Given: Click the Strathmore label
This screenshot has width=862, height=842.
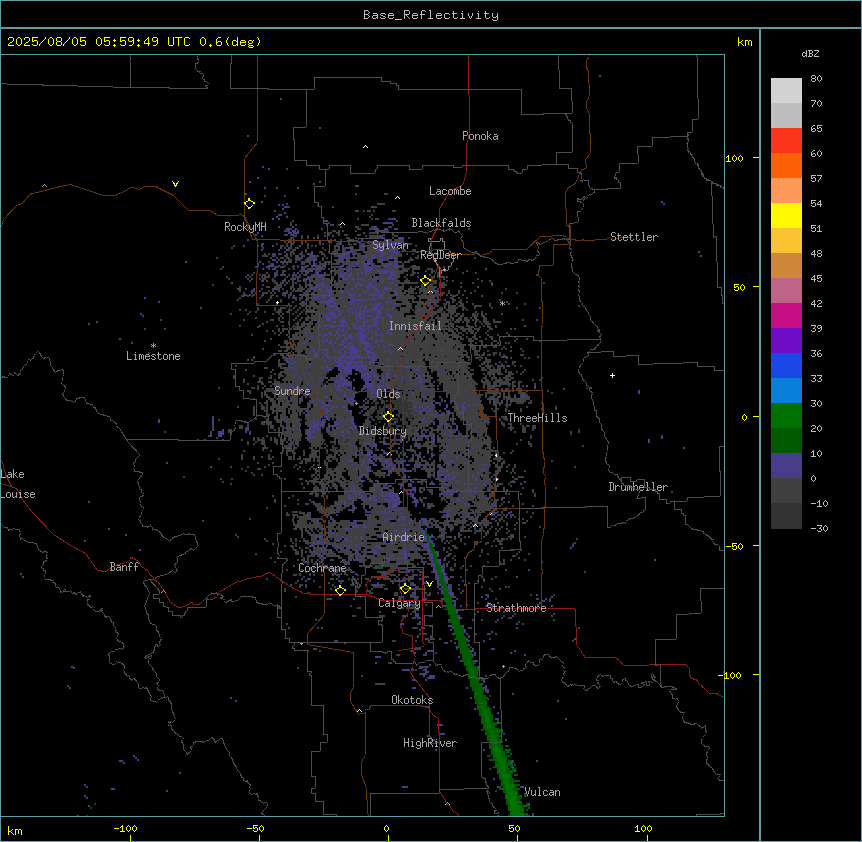Looking at the screenshot, I should tap(516, 608).
